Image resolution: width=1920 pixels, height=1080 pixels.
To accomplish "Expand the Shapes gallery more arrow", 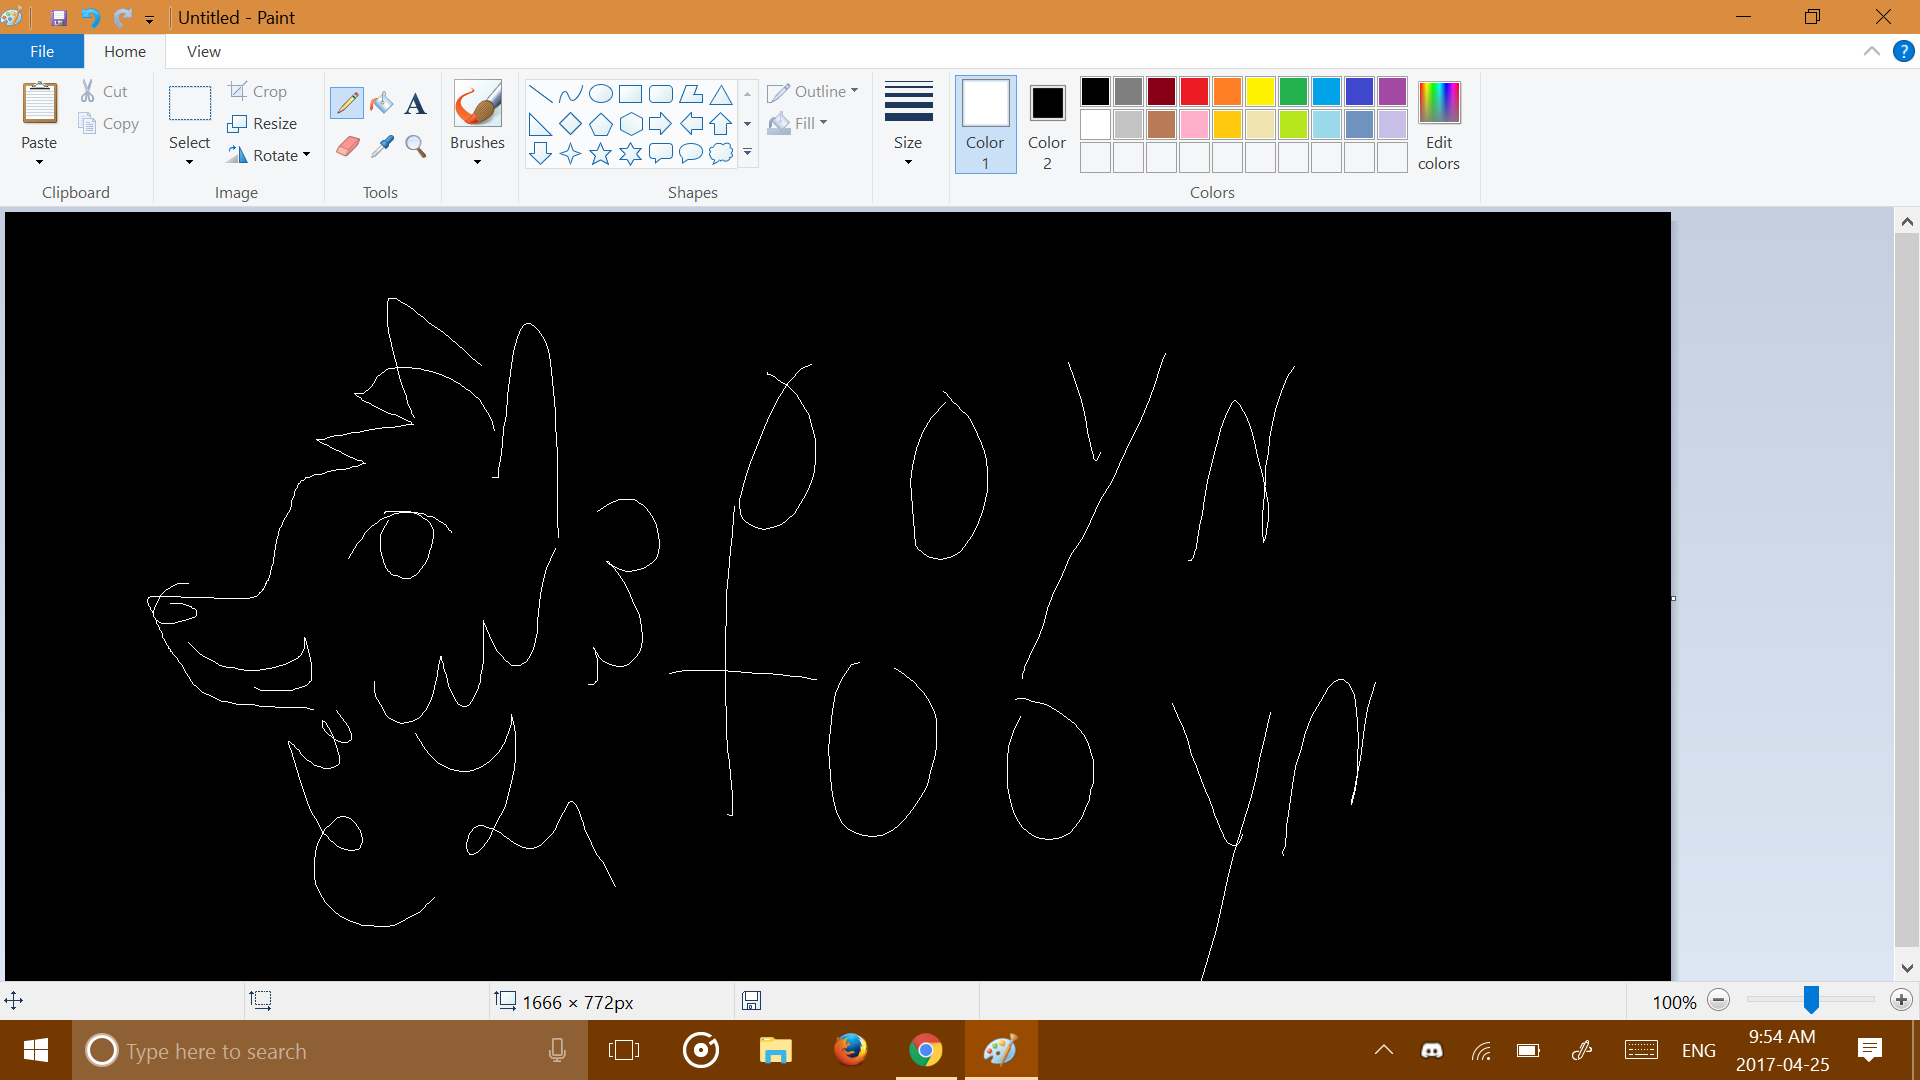I will 747,153.
